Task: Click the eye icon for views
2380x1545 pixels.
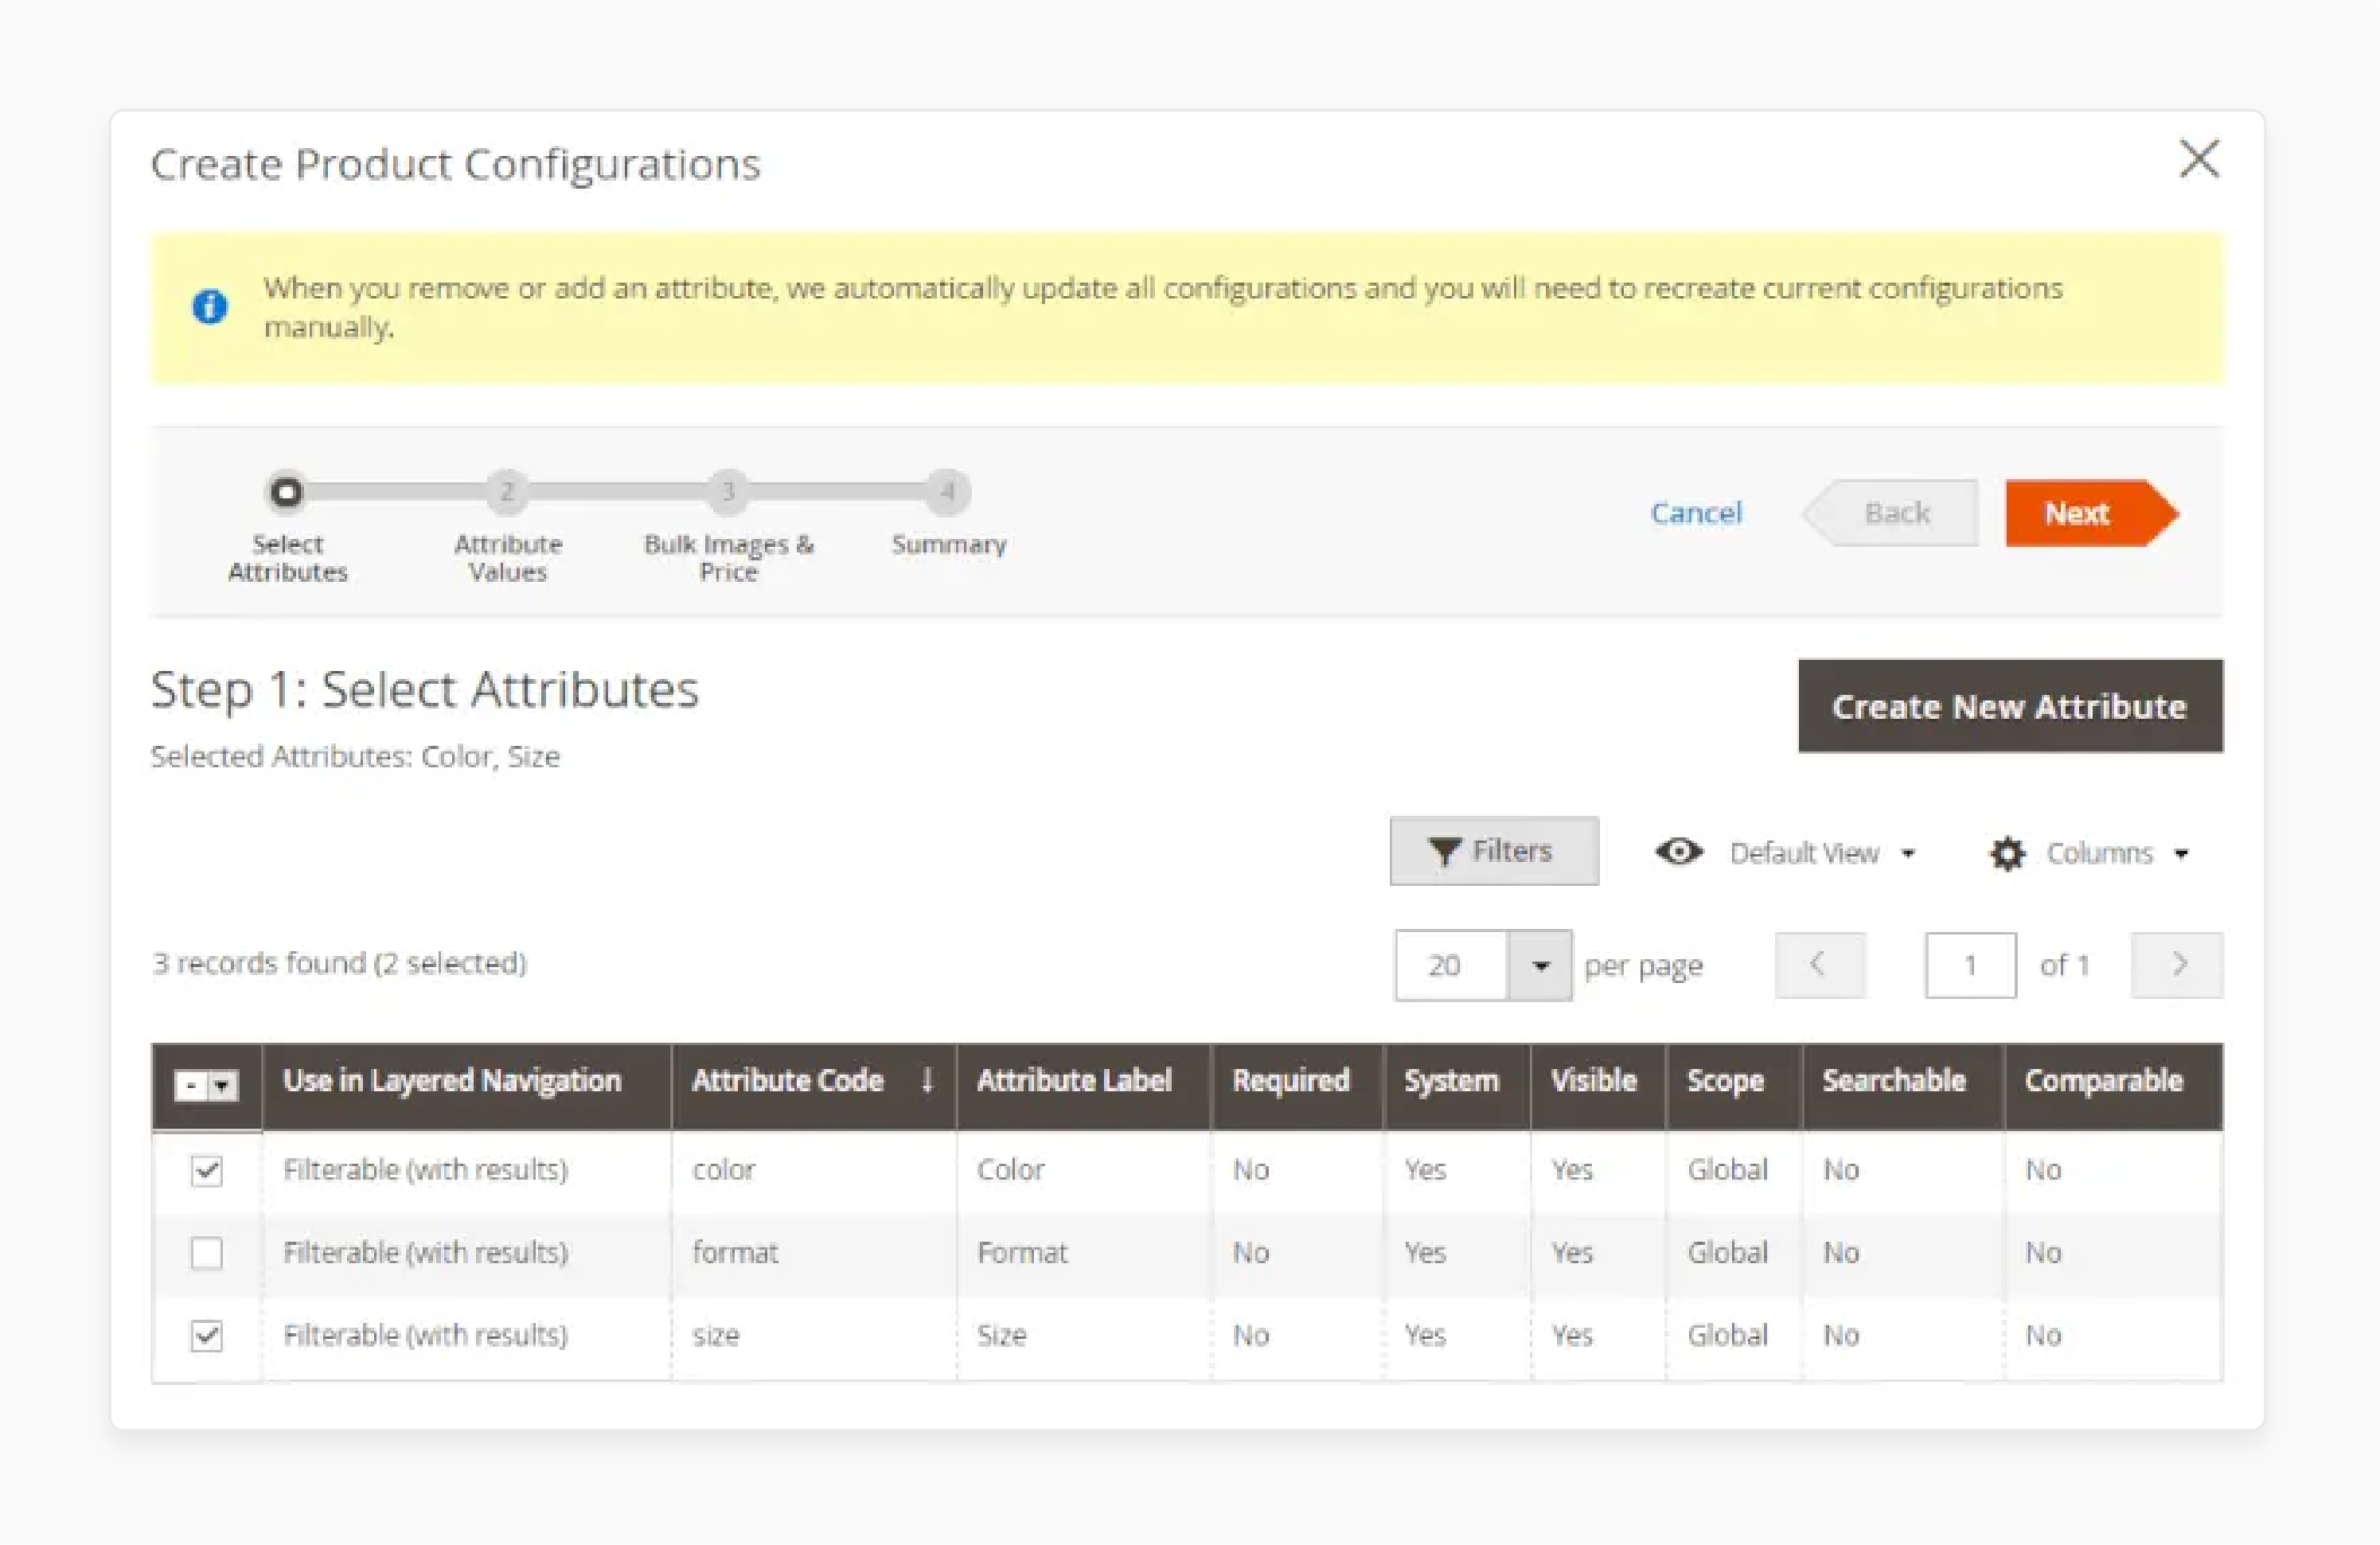Action: 1679,852
